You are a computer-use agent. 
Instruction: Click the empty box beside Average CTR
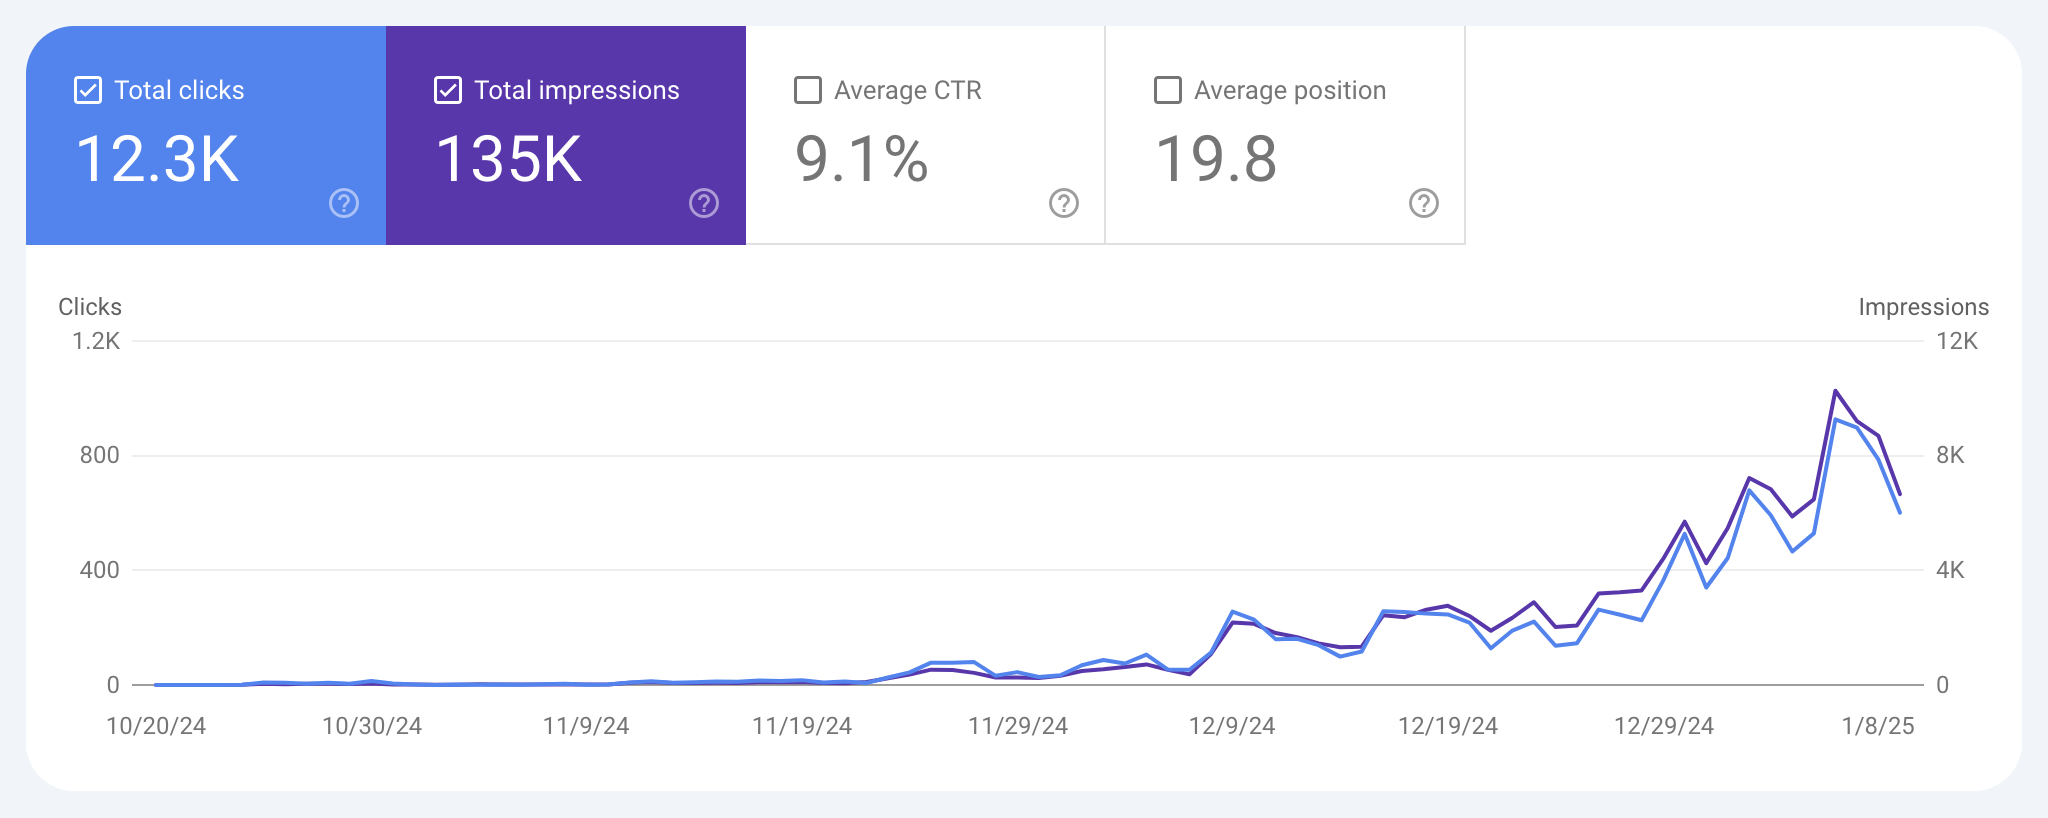click(807, 89)
